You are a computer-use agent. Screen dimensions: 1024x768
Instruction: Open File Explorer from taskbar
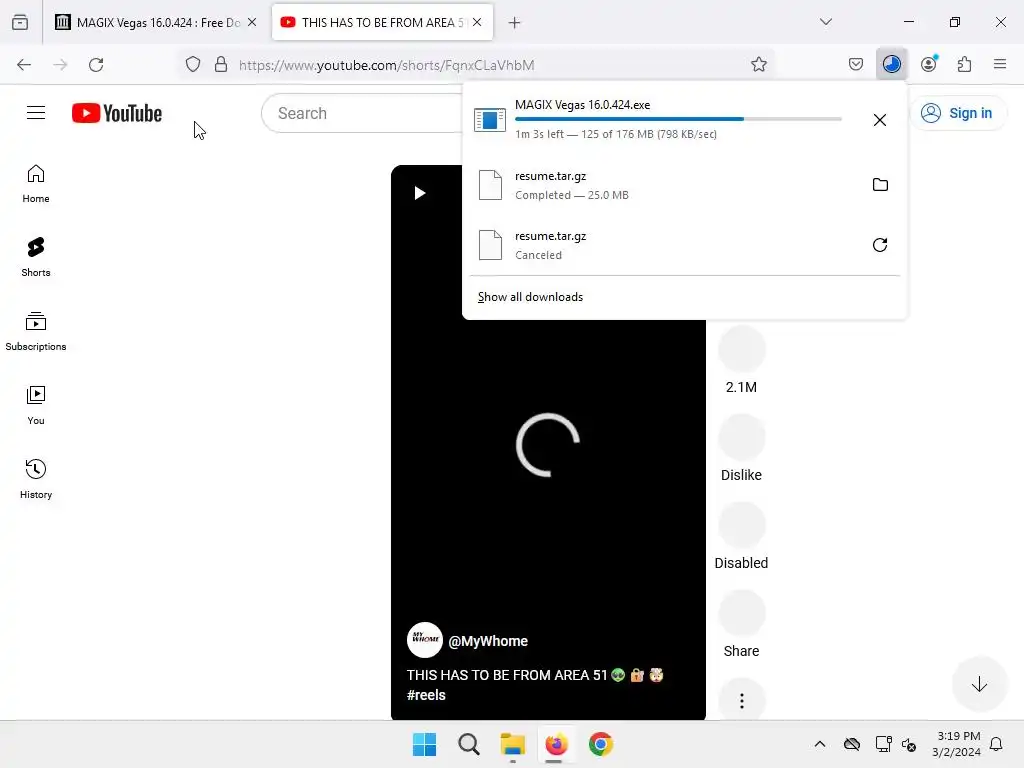pos(513,744)
